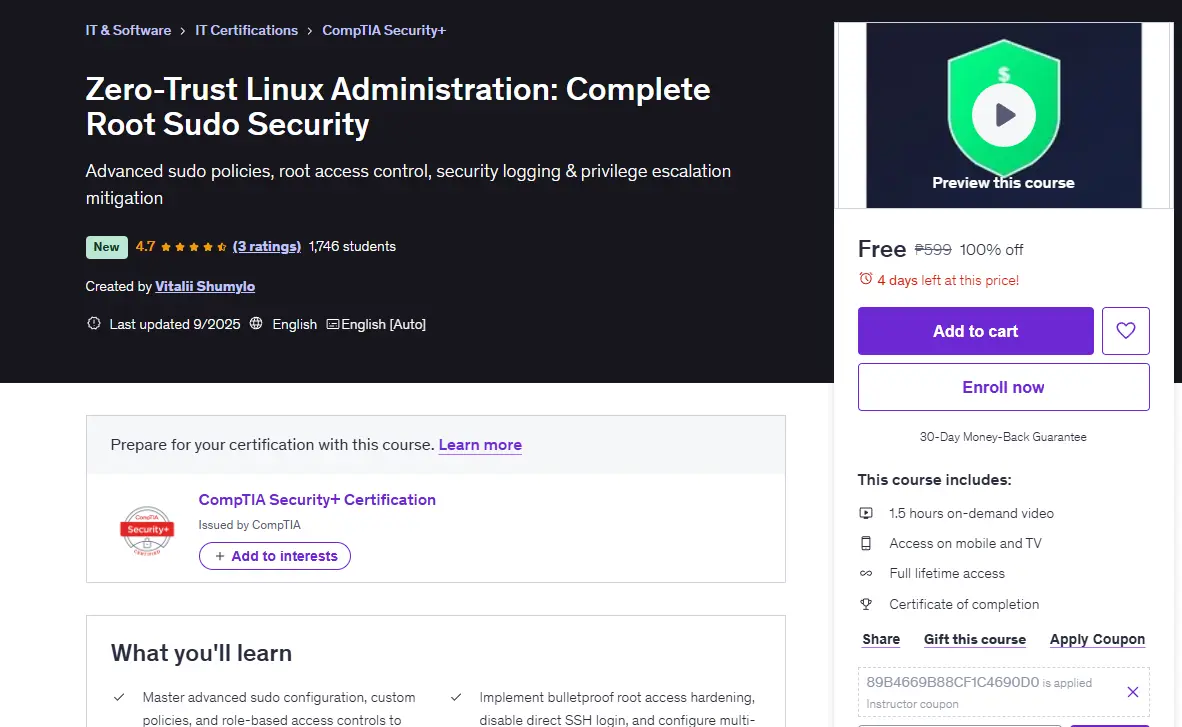Screen dimensions: 1182x727
Task: Open CompTIA Security+ Certification link
Action: [317, 500]
